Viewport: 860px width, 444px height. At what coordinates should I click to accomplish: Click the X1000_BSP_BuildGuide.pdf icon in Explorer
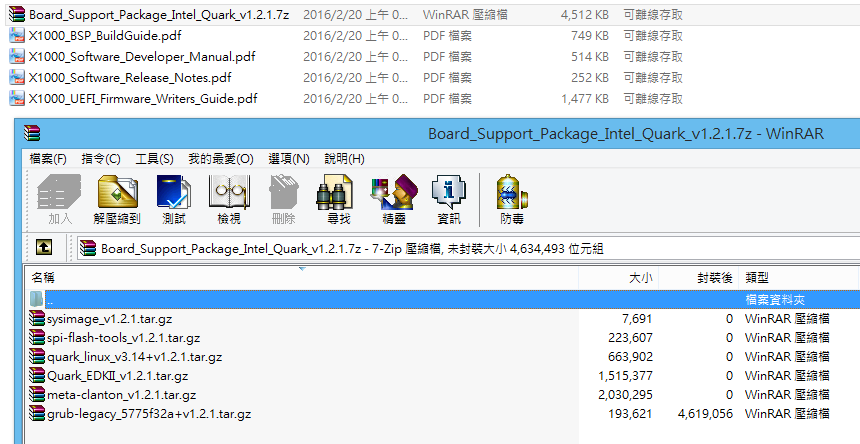(17, 36)
